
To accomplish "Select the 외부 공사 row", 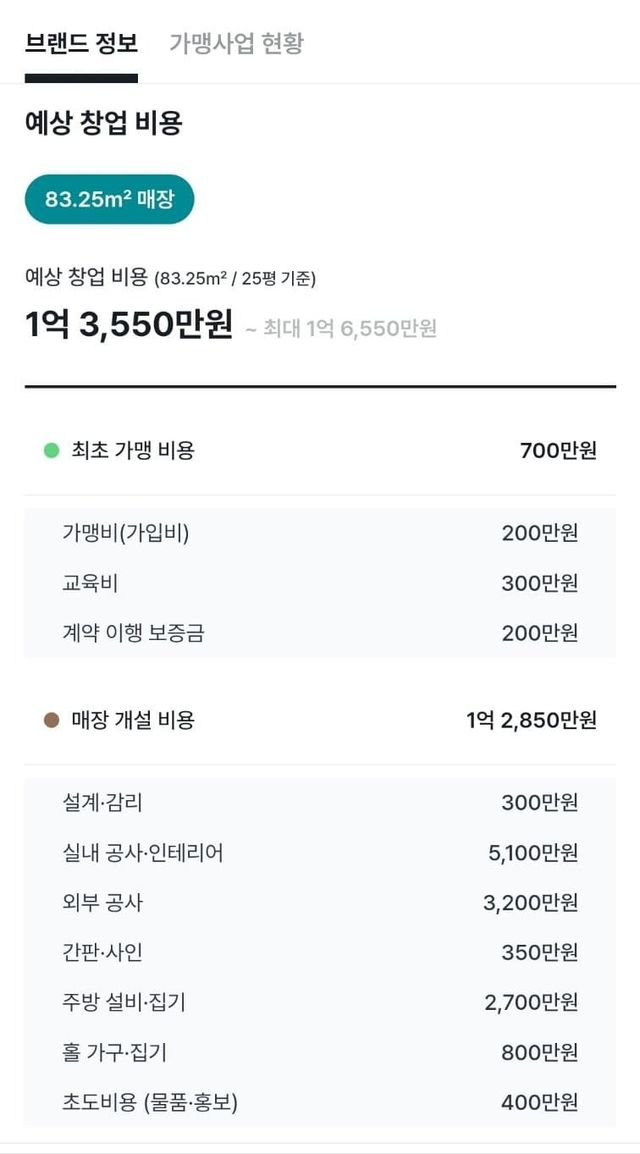I will point(320,903).
